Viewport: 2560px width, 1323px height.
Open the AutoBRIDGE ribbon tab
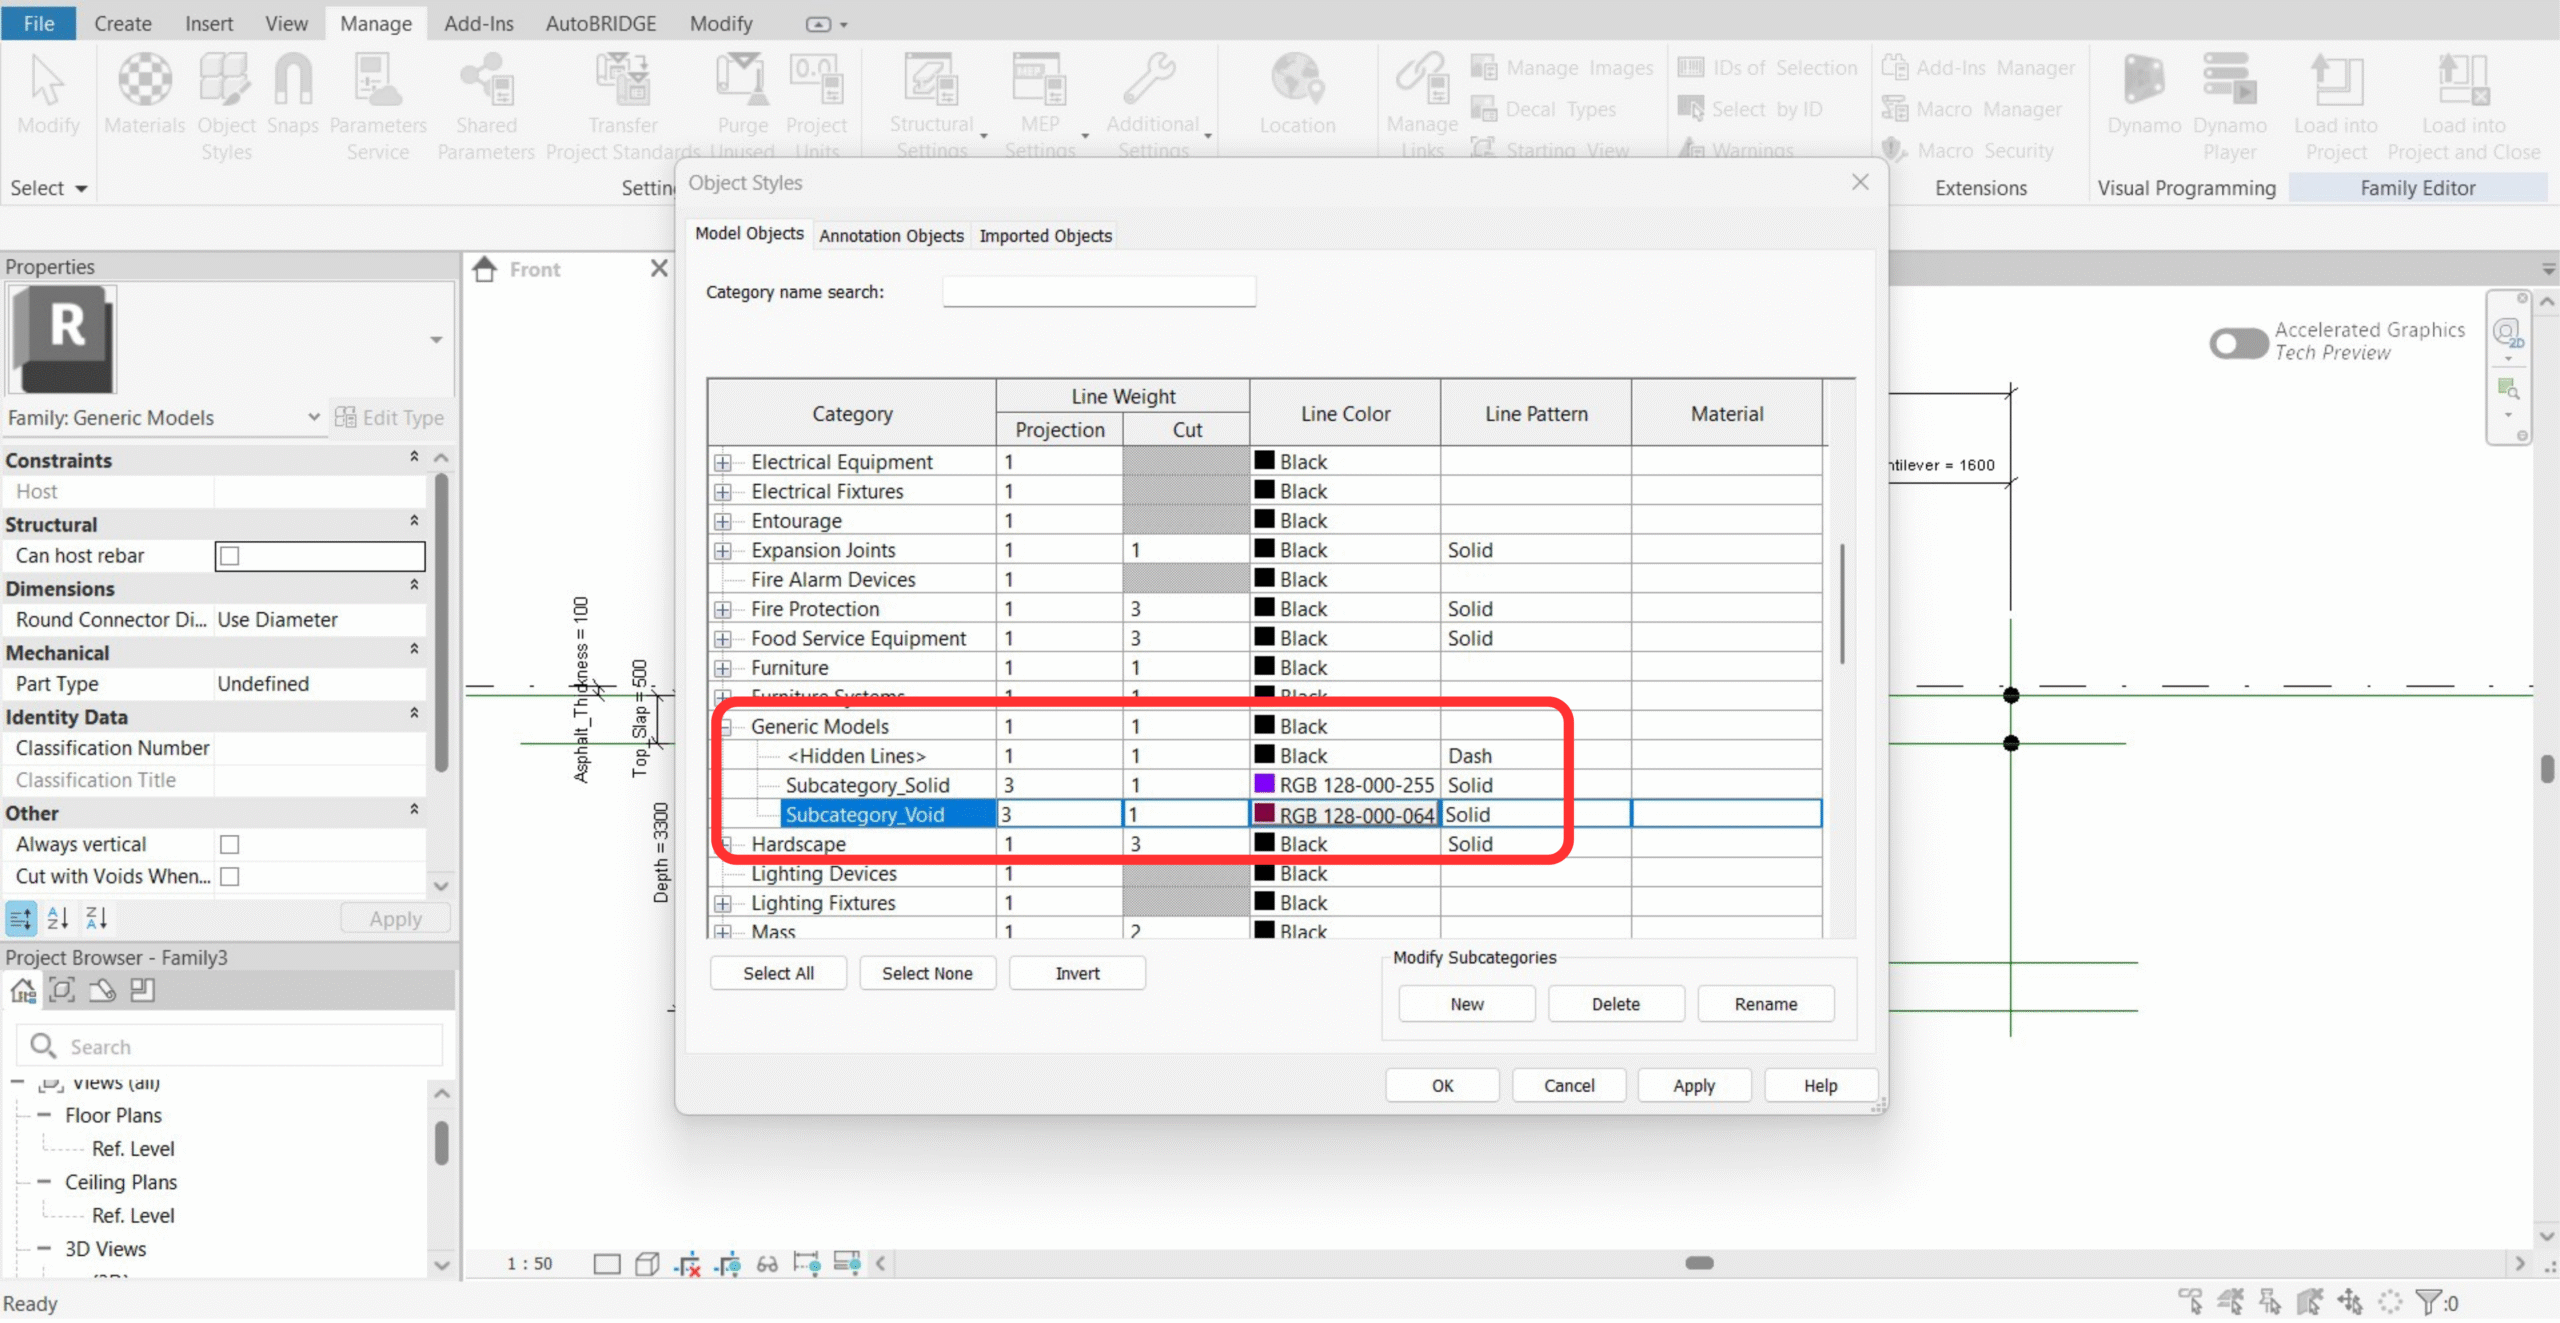[600, 23]
